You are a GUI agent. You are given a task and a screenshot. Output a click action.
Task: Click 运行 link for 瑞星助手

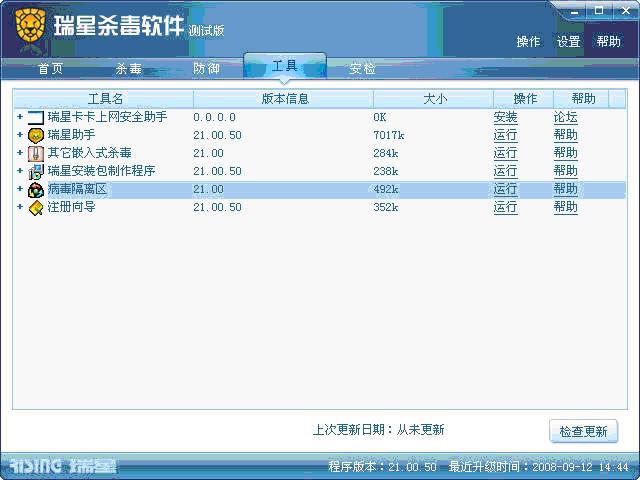tap(505, 136)
